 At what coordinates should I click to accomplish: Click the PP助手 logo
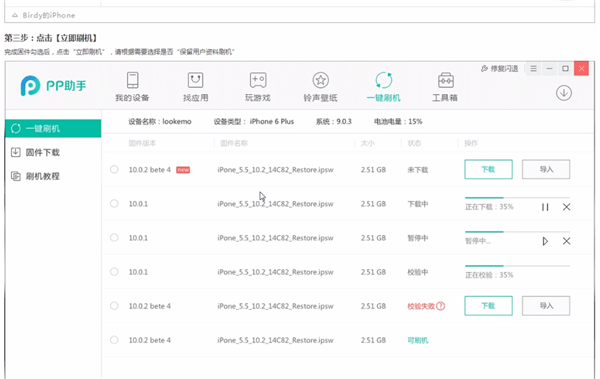53,85
